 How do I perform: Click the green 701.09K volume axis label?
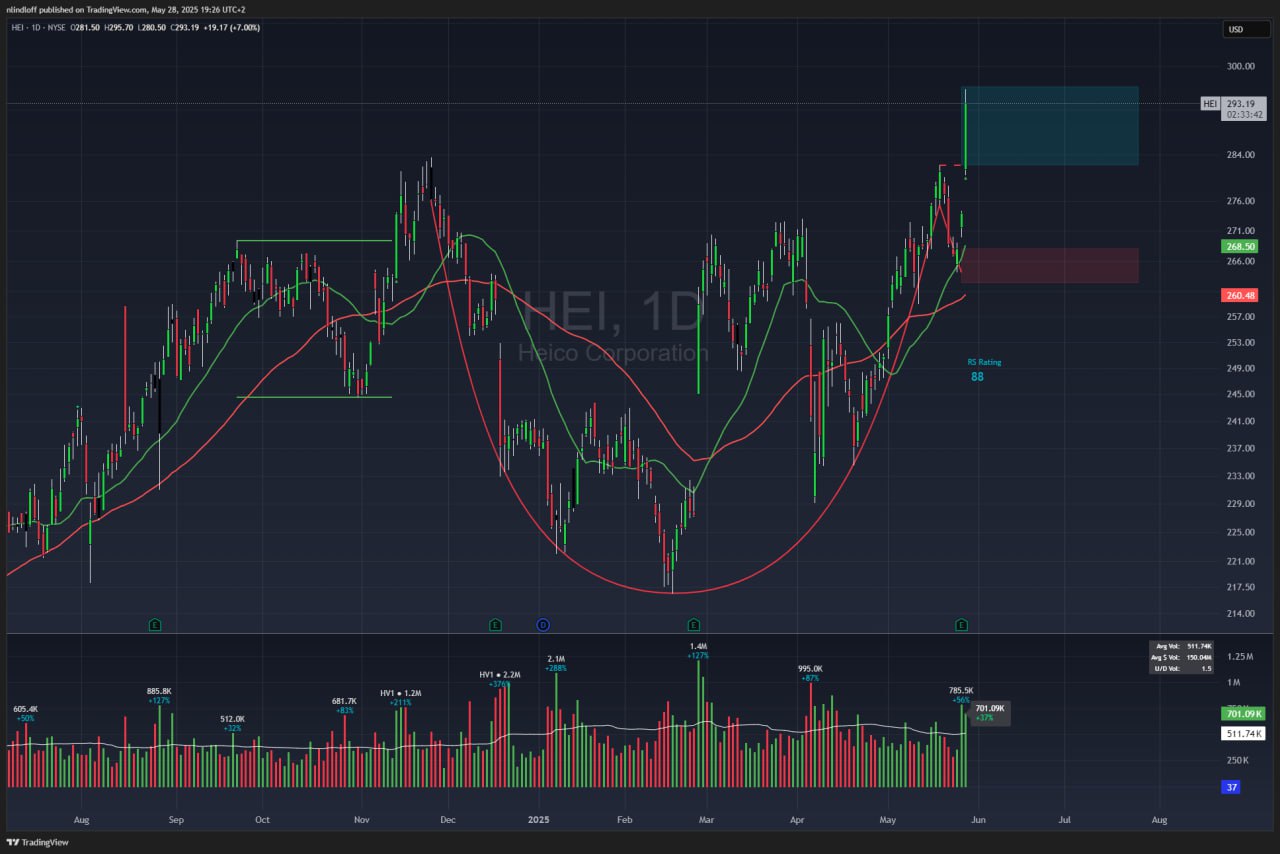pyautogui.click(x=1244, y=713)
